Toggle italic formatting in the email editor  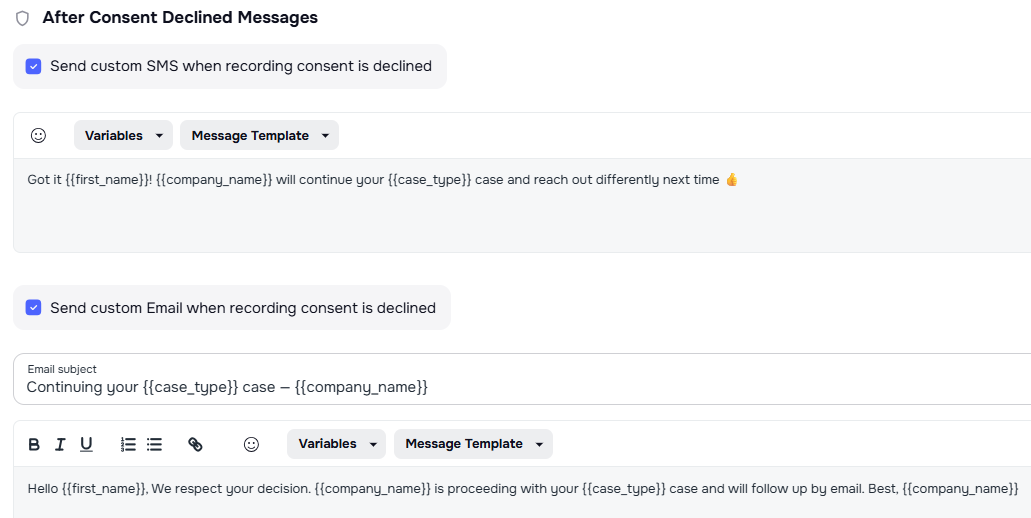[60, 444]
